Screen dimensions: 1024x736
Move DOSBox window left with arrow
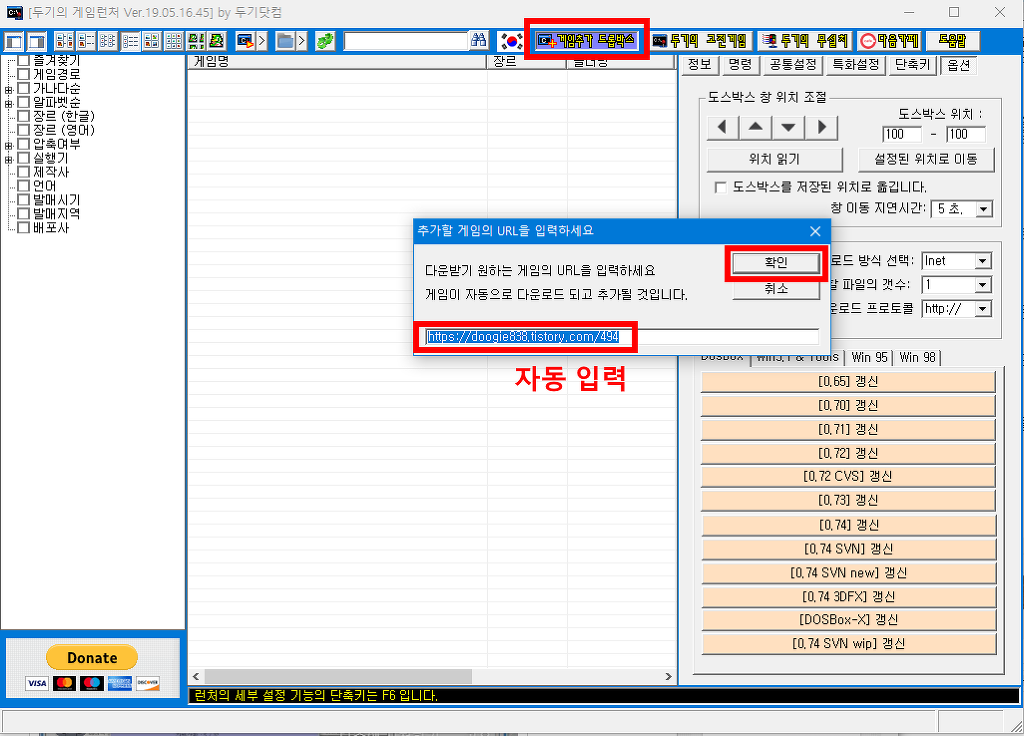(x=723, y=127)
